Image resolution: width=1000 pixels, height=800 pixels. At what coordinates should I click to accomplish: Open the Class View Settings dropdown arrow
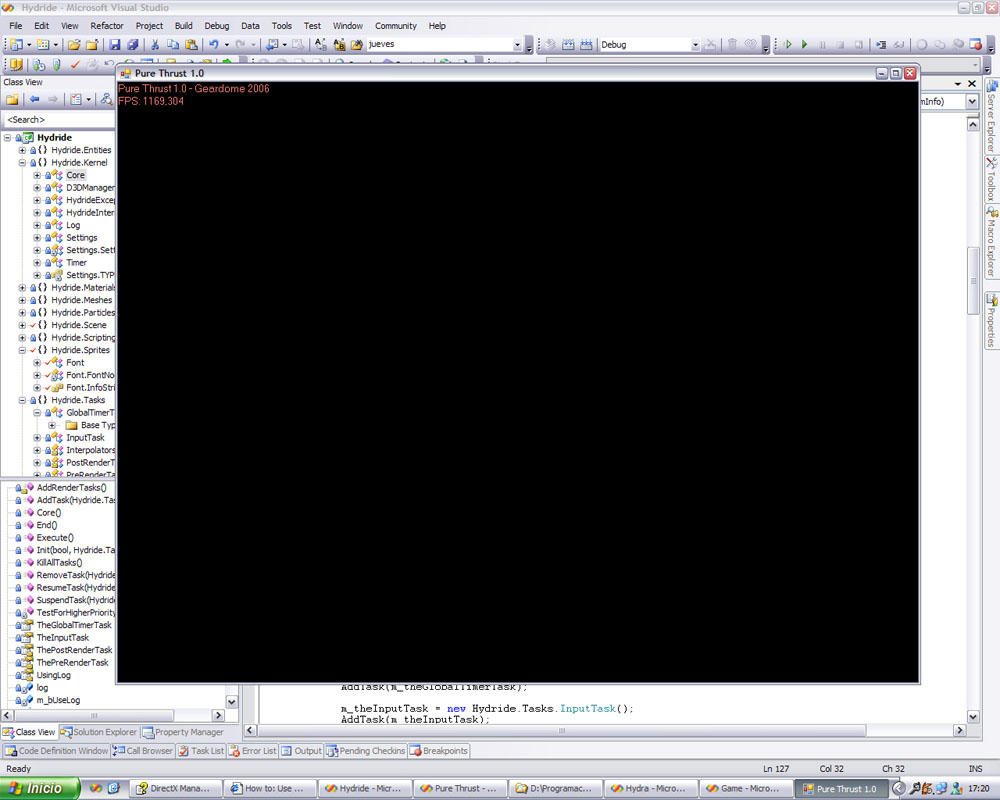coord(89,99)
